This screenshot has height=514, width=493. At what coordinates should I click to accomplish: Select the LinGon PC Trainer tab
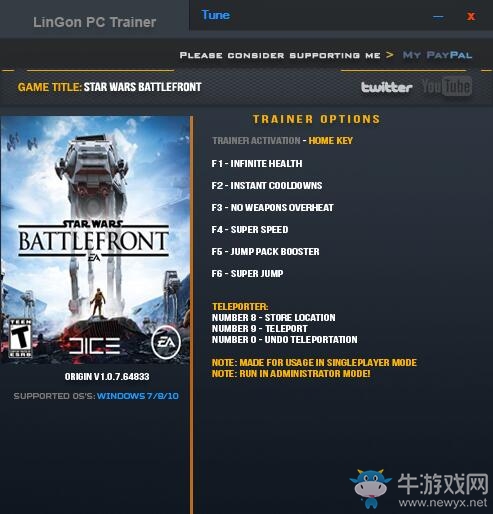(95, 22)
